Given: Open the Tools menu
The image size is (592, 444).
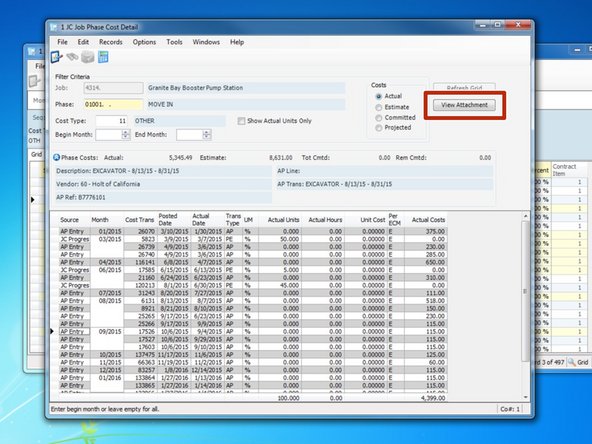Looking at the screenshot, I should [x=174, y=42].
